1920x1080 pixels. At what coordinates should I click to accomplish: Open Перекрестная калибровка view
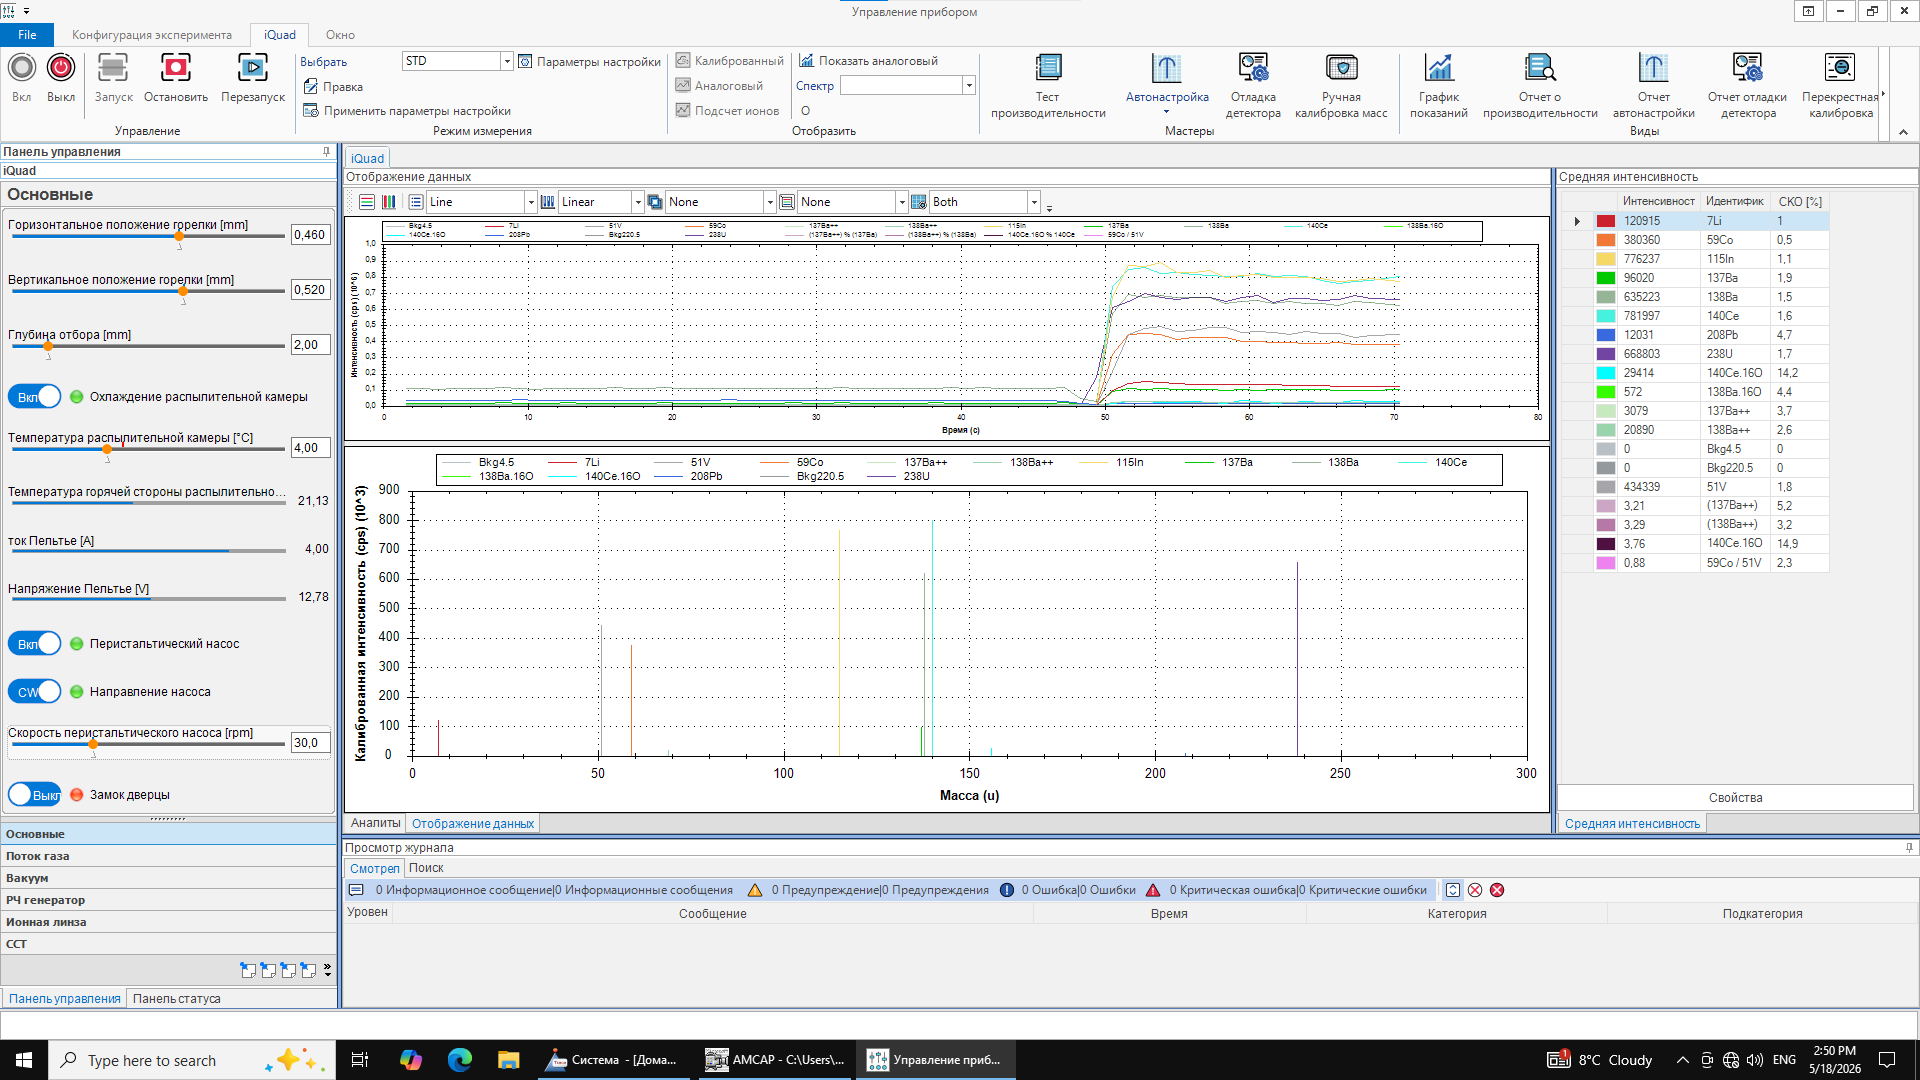tap(1840, 85)
